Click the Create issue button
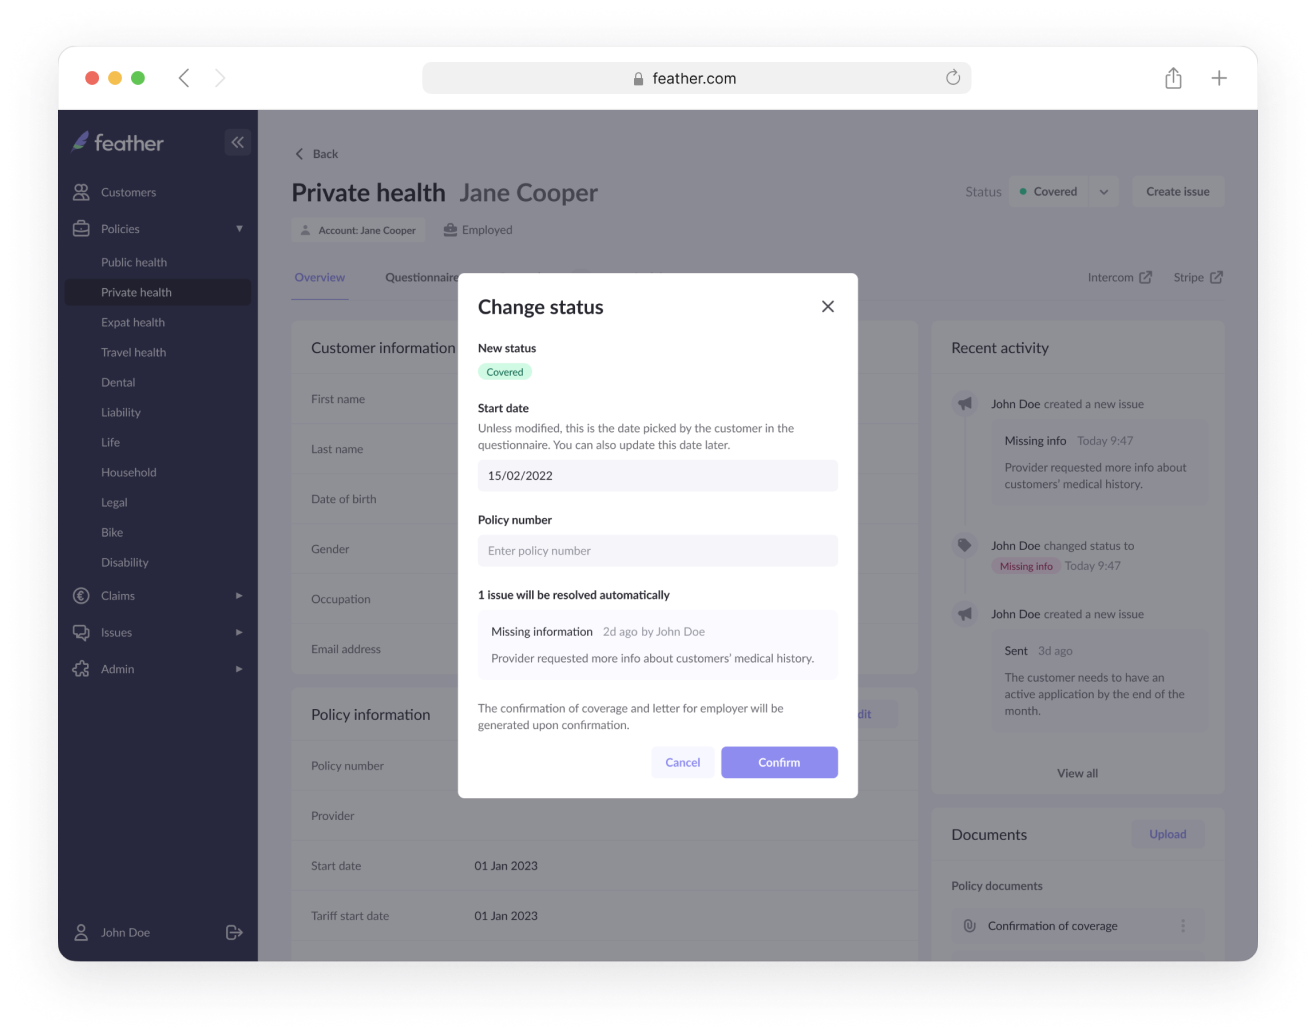 (1178, 192)
